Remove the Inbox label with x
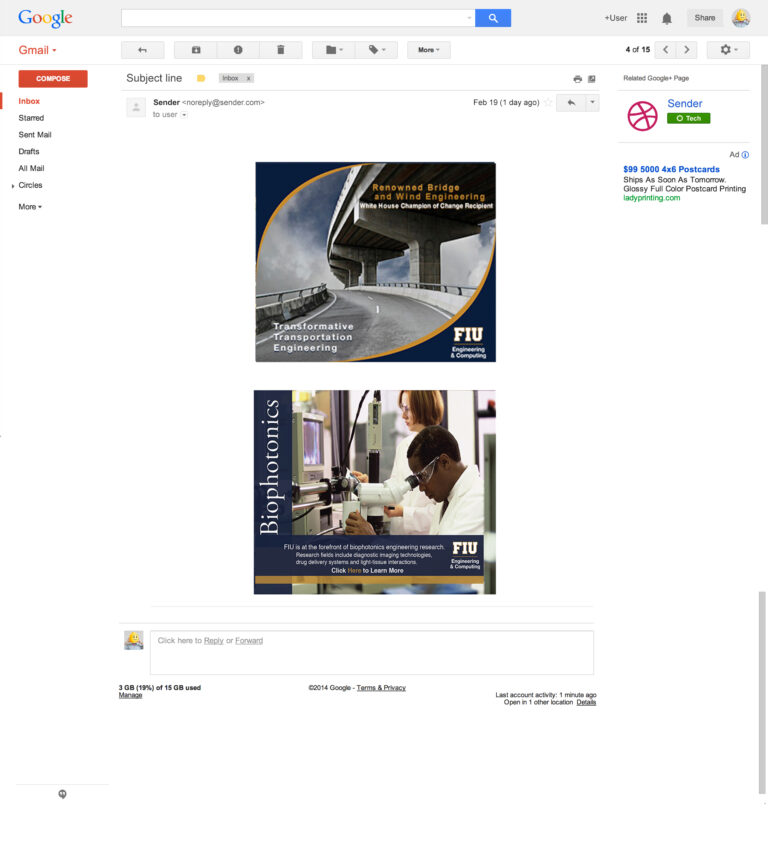The width and height of the screenshot is (768, 864). pyautogui.click(x=248, y=78)
